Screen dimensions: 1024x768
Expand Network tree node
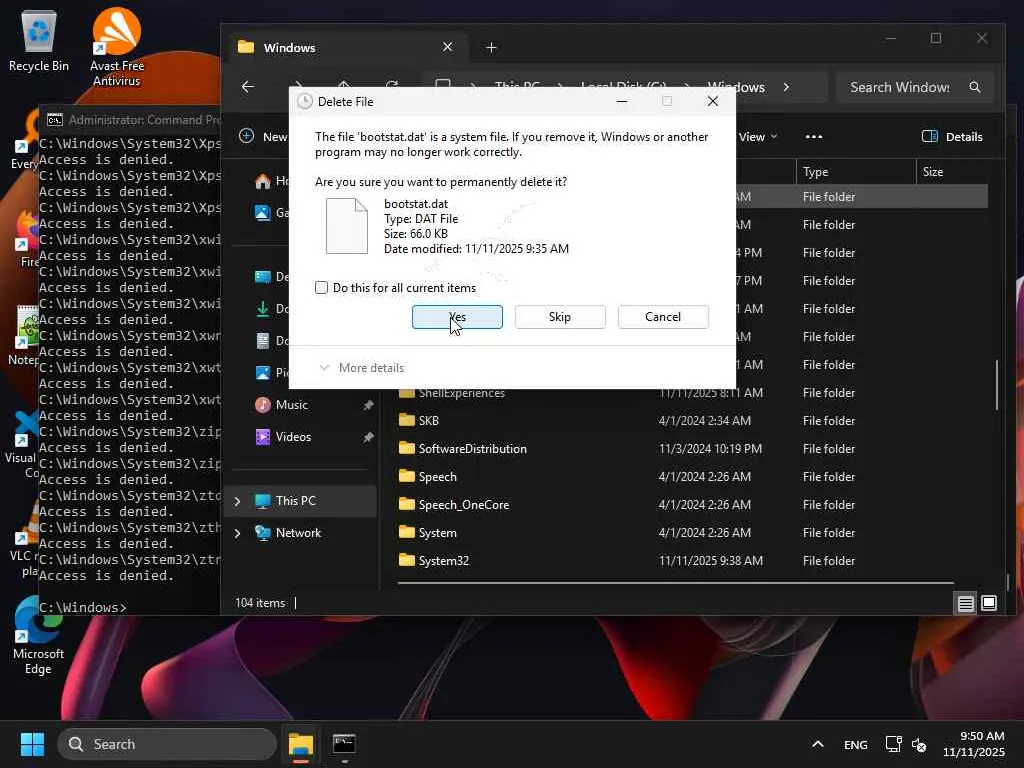[x=238, y=533]
